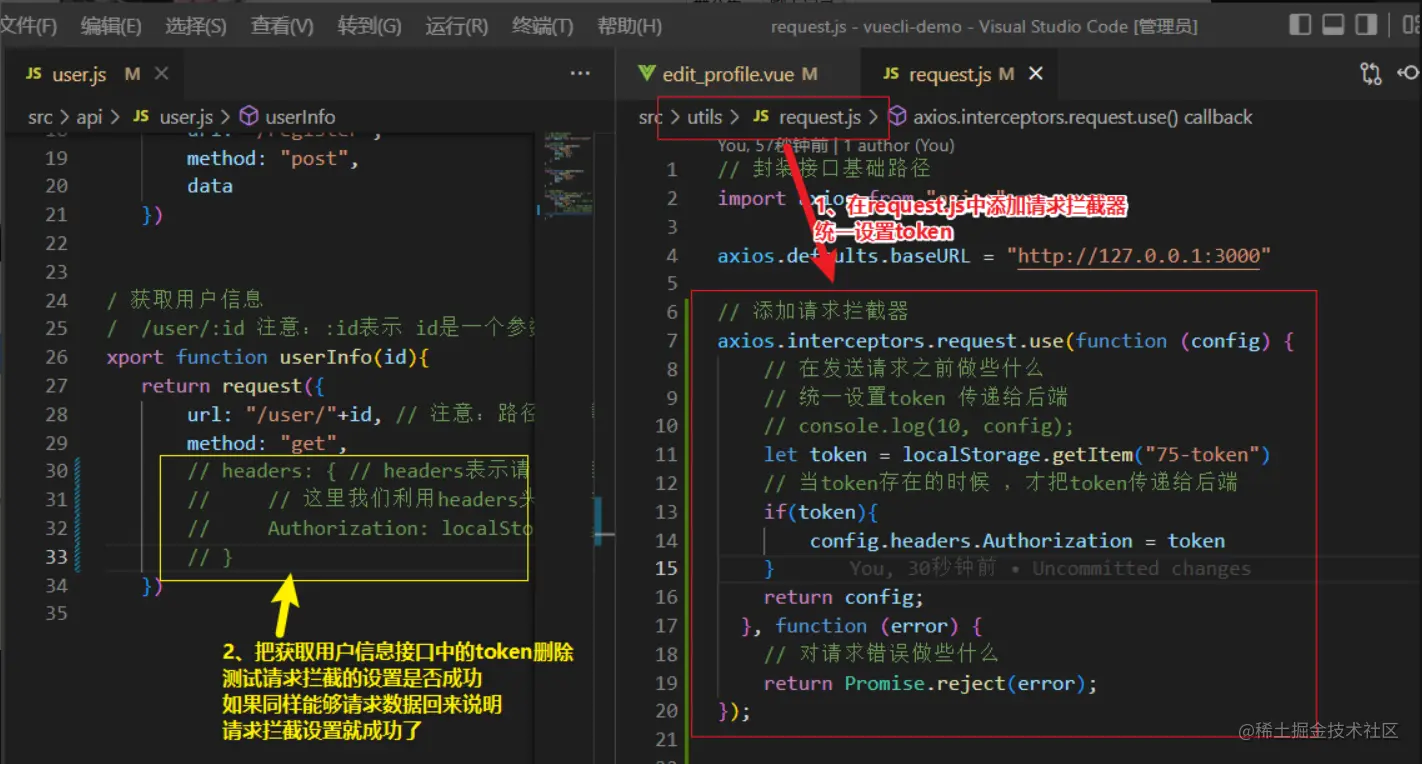Click the 'You, 30秒钟前 • Uncommitted changes' blame text

1050,568
